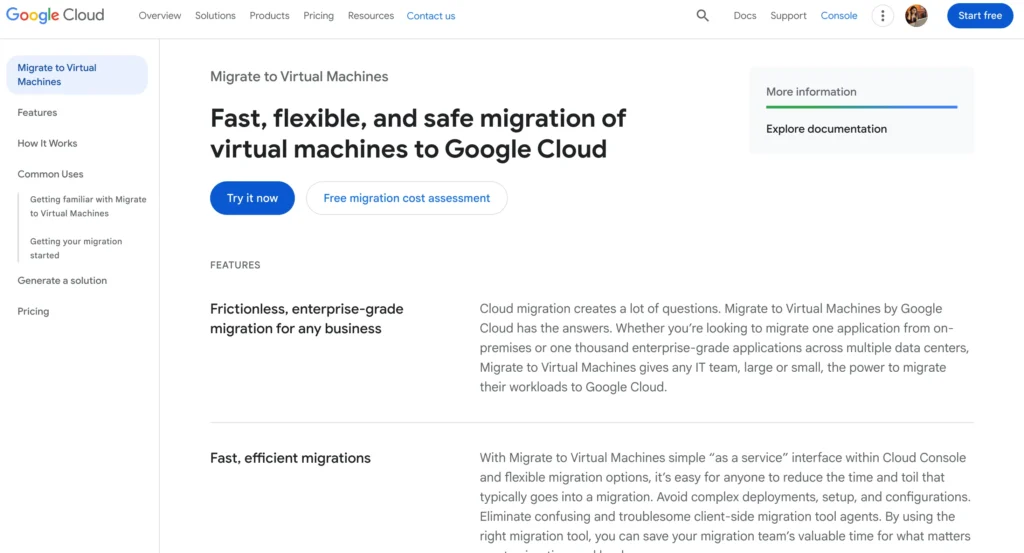Open Free migration cost assessment
This screenshot has width=1024, height=553.
click(x=406, y=198)
